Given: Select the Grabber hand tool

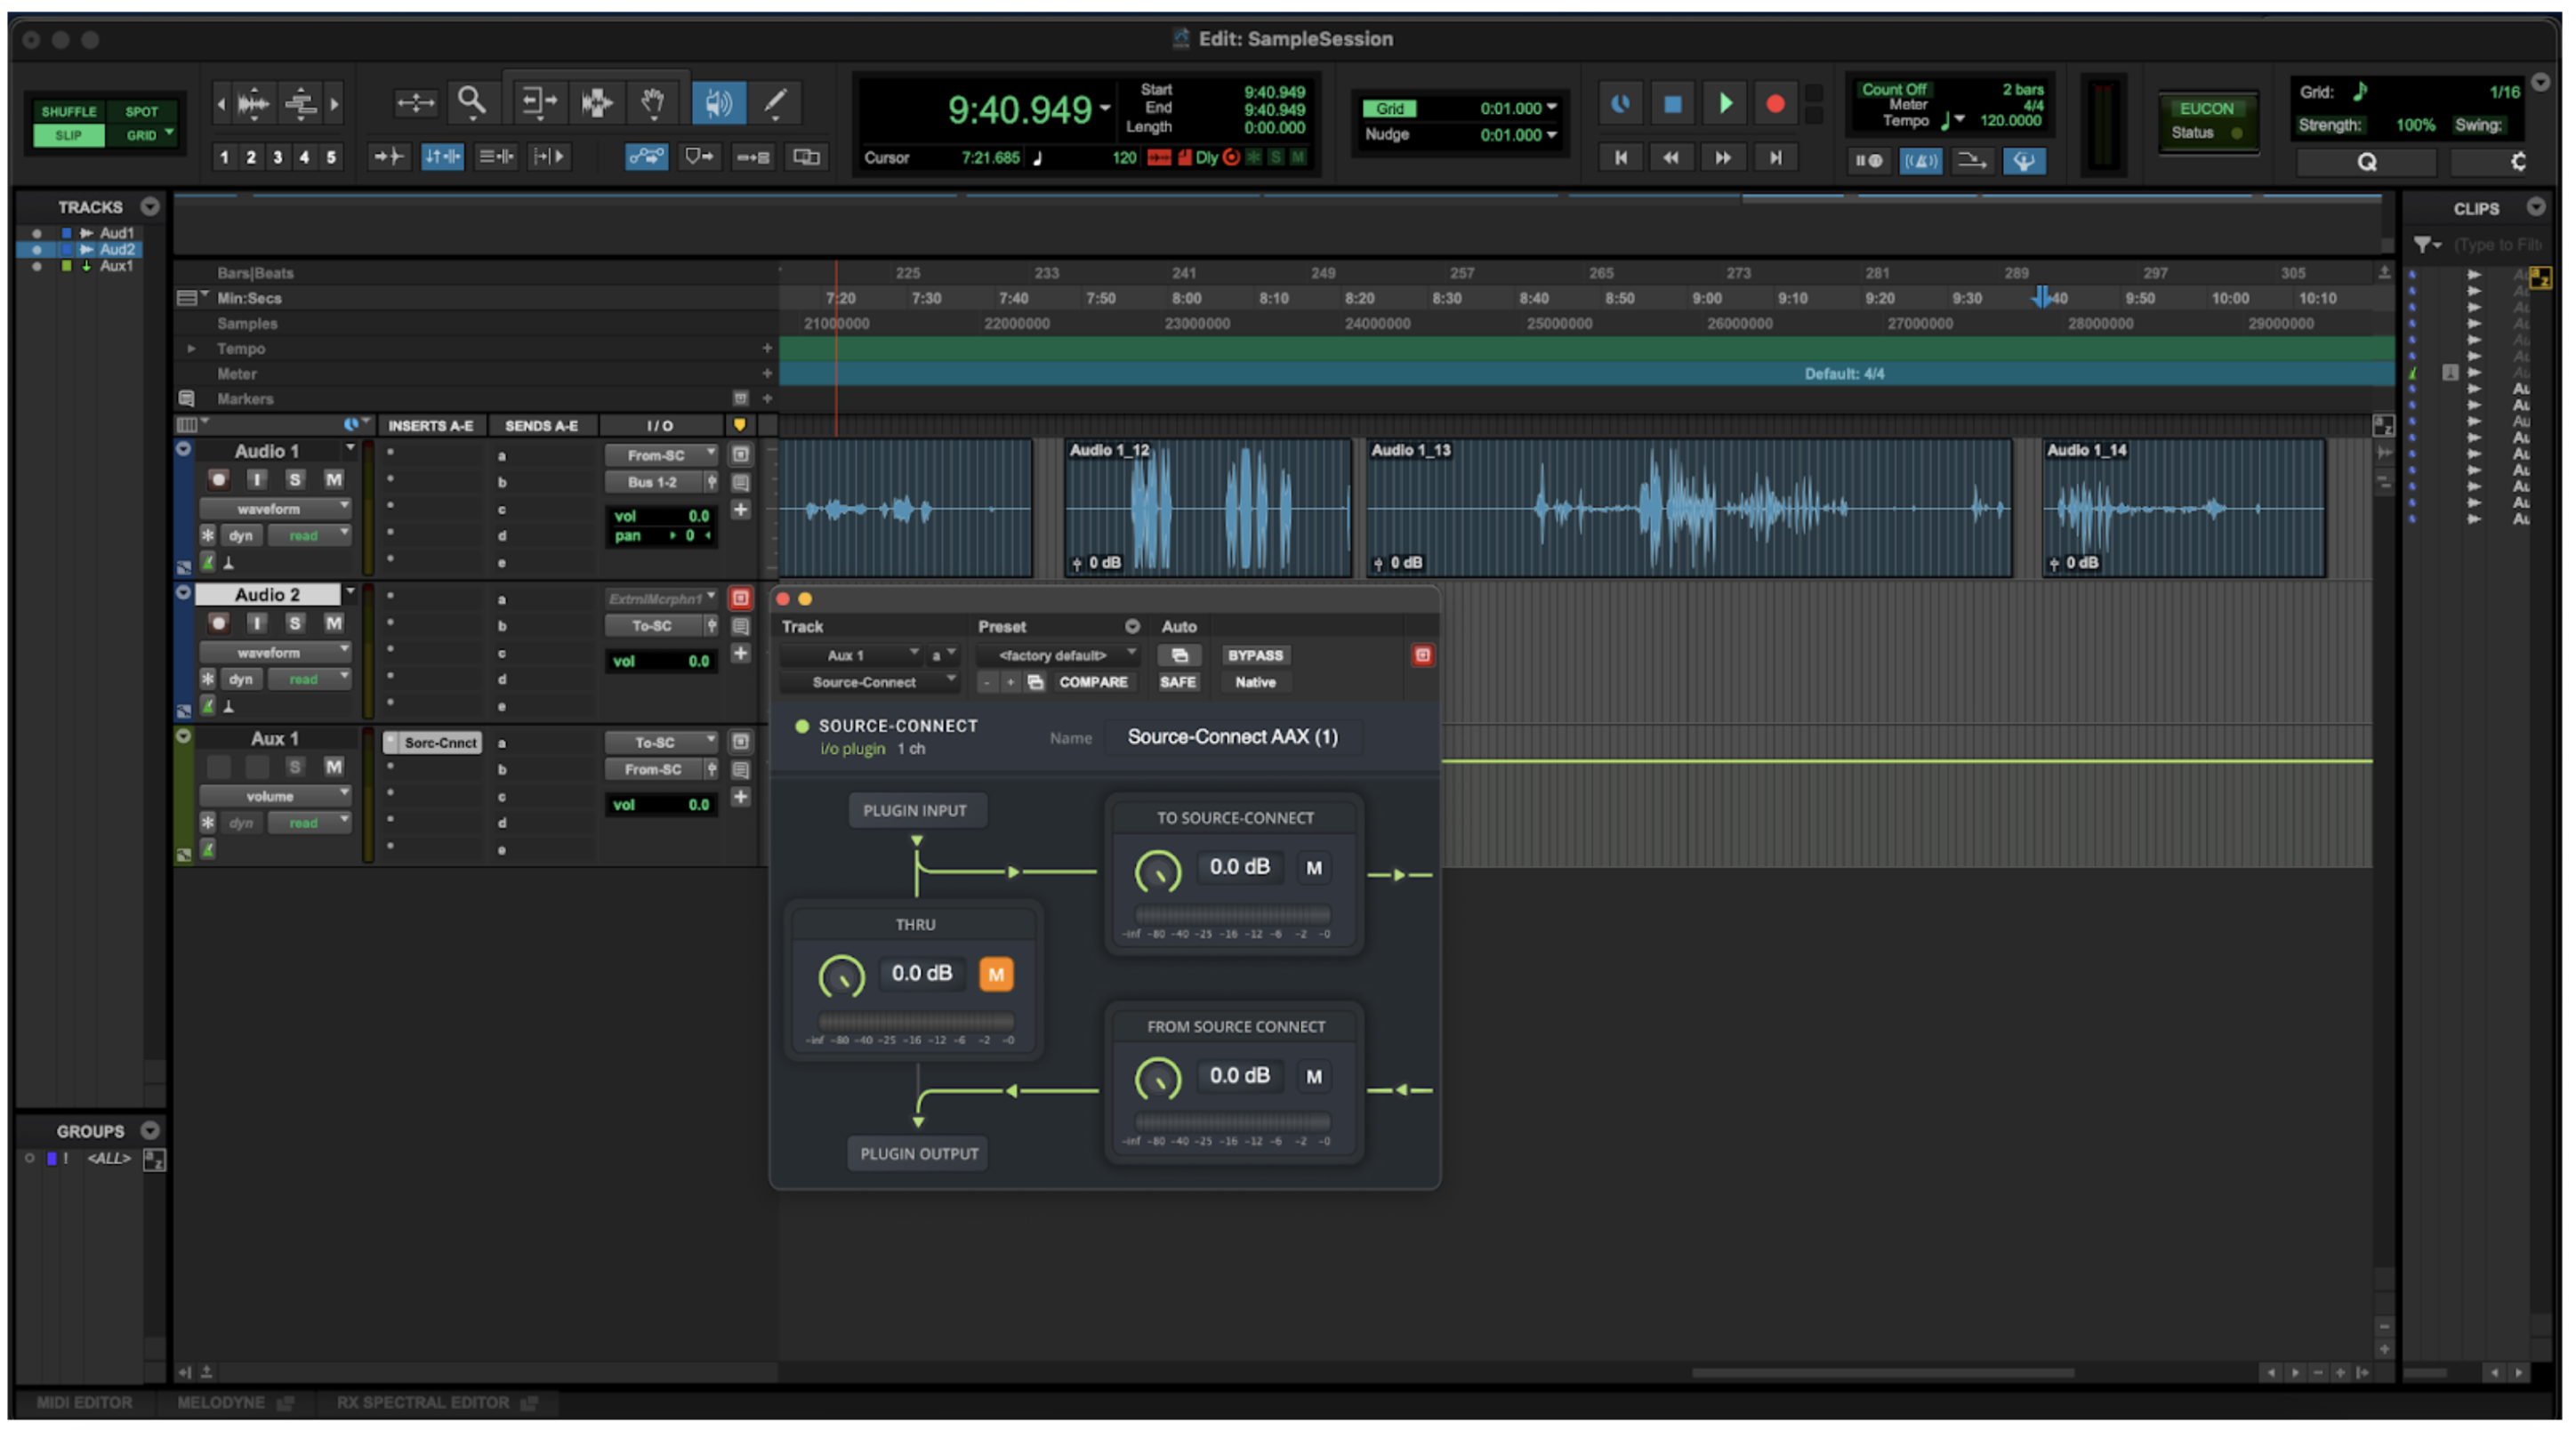Looking at the screenshot, I should coord(652,102).
